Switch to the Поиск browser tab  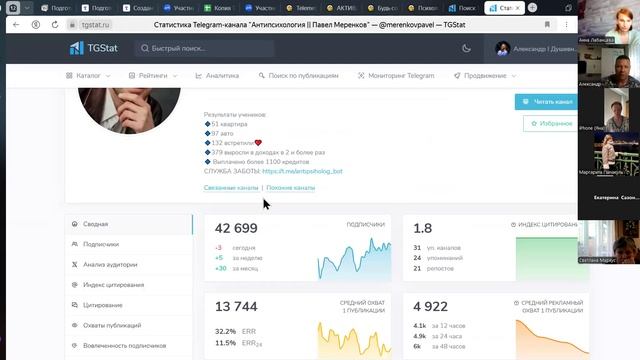462,8
